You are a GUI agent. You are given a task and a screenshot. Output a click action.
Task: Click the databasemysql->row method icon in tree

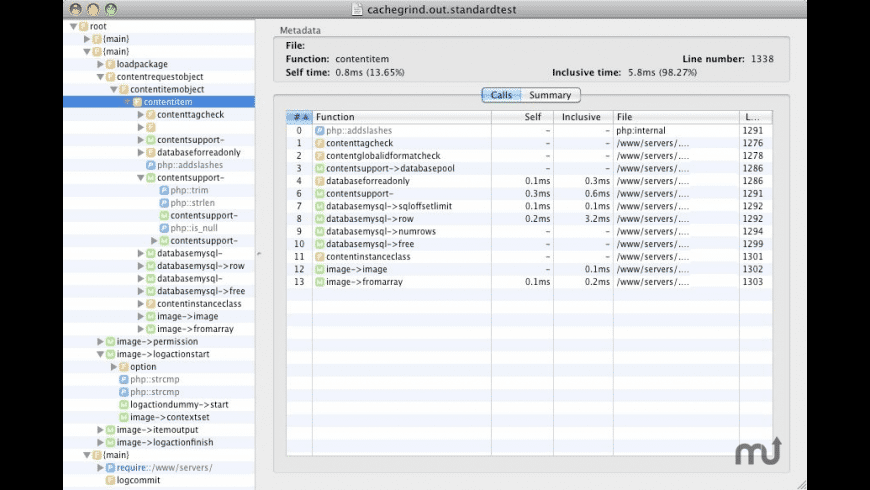[x=150, y=266]
